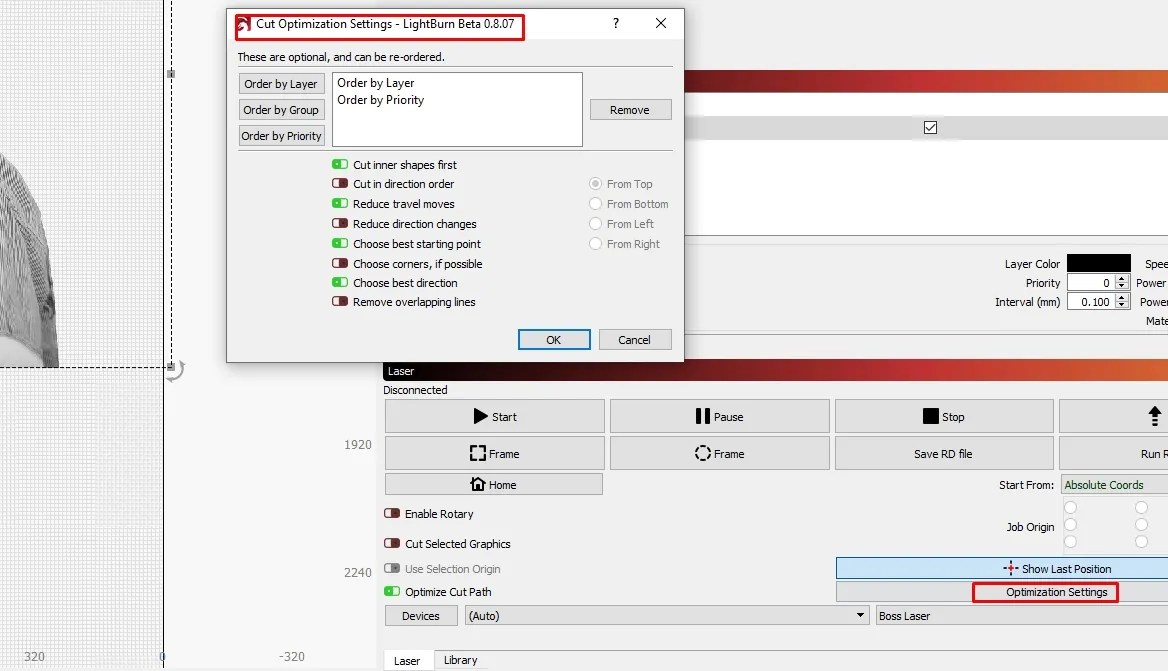Click the up-arrow send button beside Stop
Screen dimensions: 1168x671
coord(1114,416)
